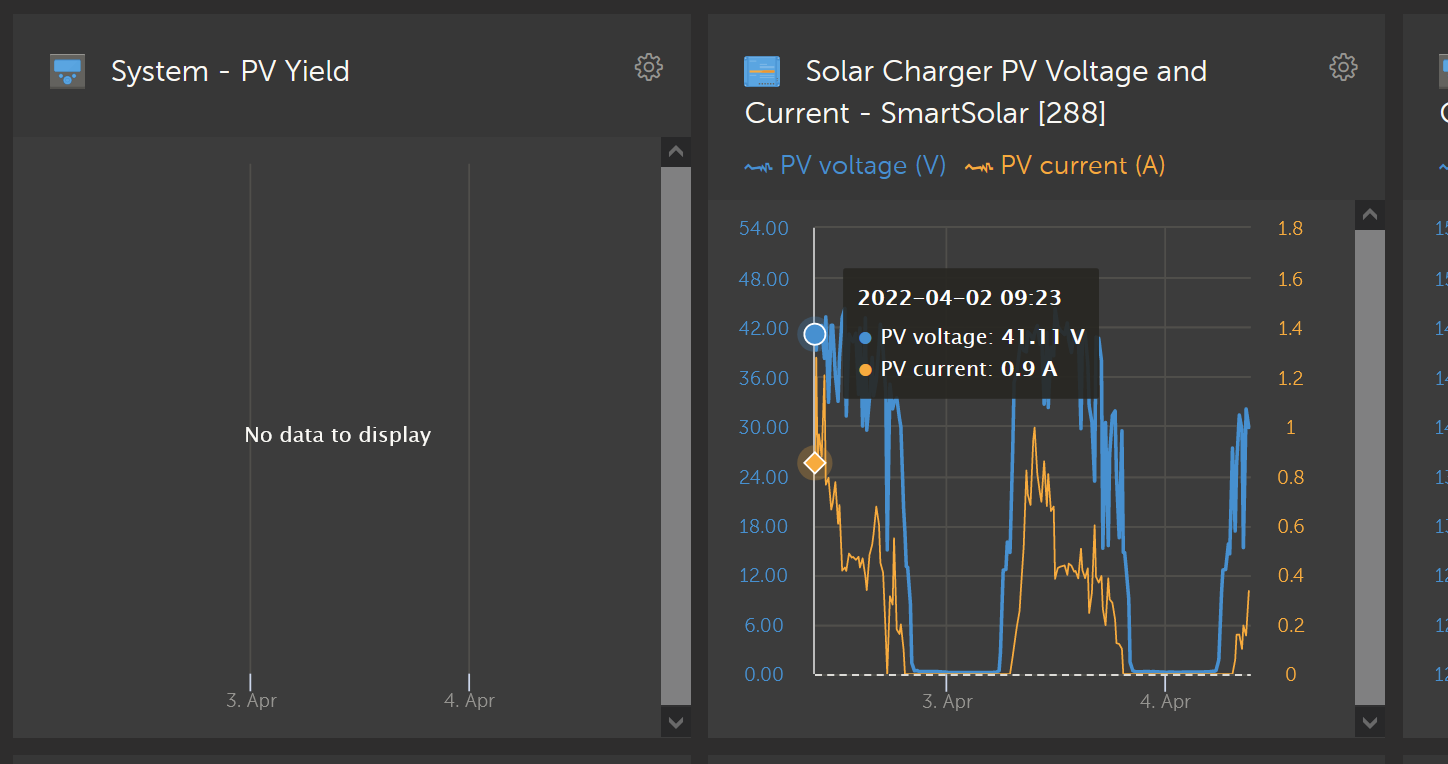Click scroll-up arrow on SmartSolar widget scrollbar
Image resolution: width=1448 pixels, height=764 pixels.
[x=1370, y=213]
